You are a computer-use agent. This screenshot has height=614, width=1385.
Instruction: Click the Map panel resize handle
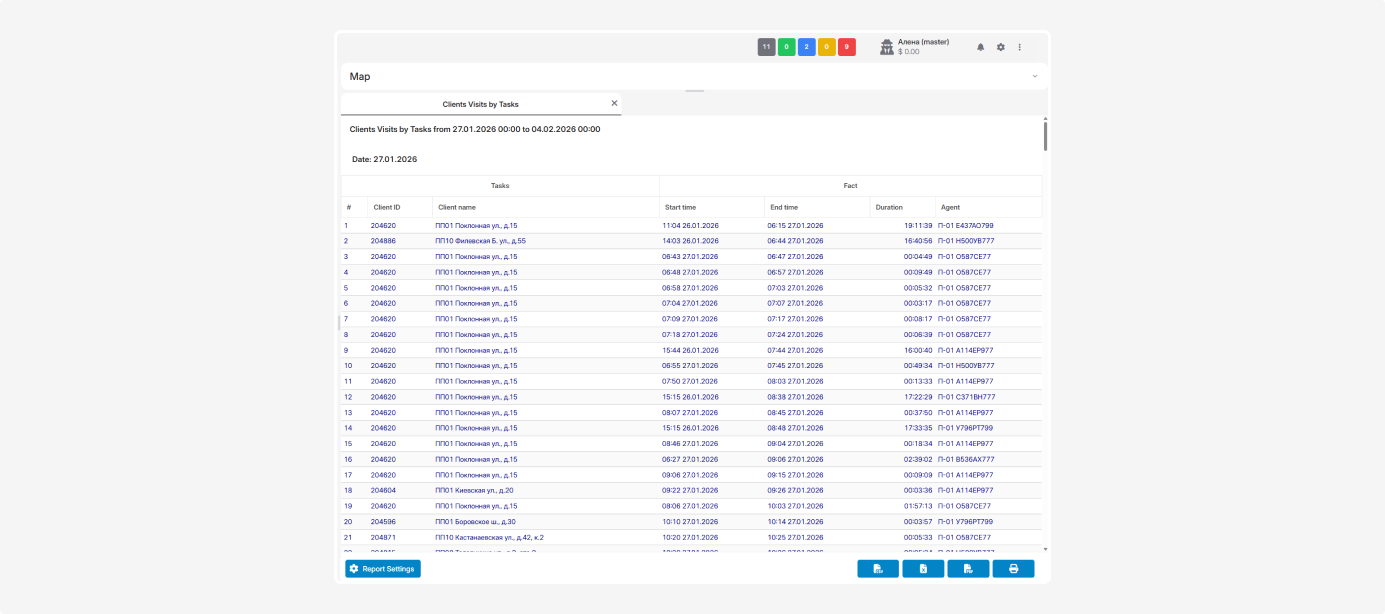point(694,91)
